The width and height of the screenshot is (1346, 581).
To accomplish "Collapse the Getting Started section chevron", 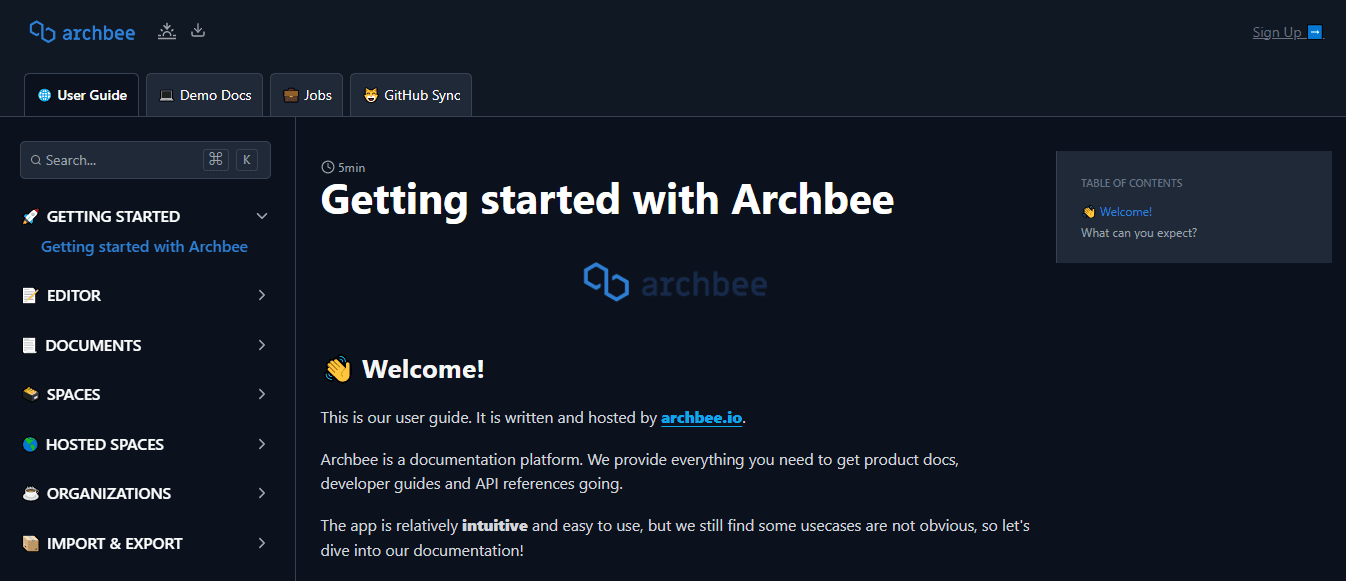I will (262, 217).
